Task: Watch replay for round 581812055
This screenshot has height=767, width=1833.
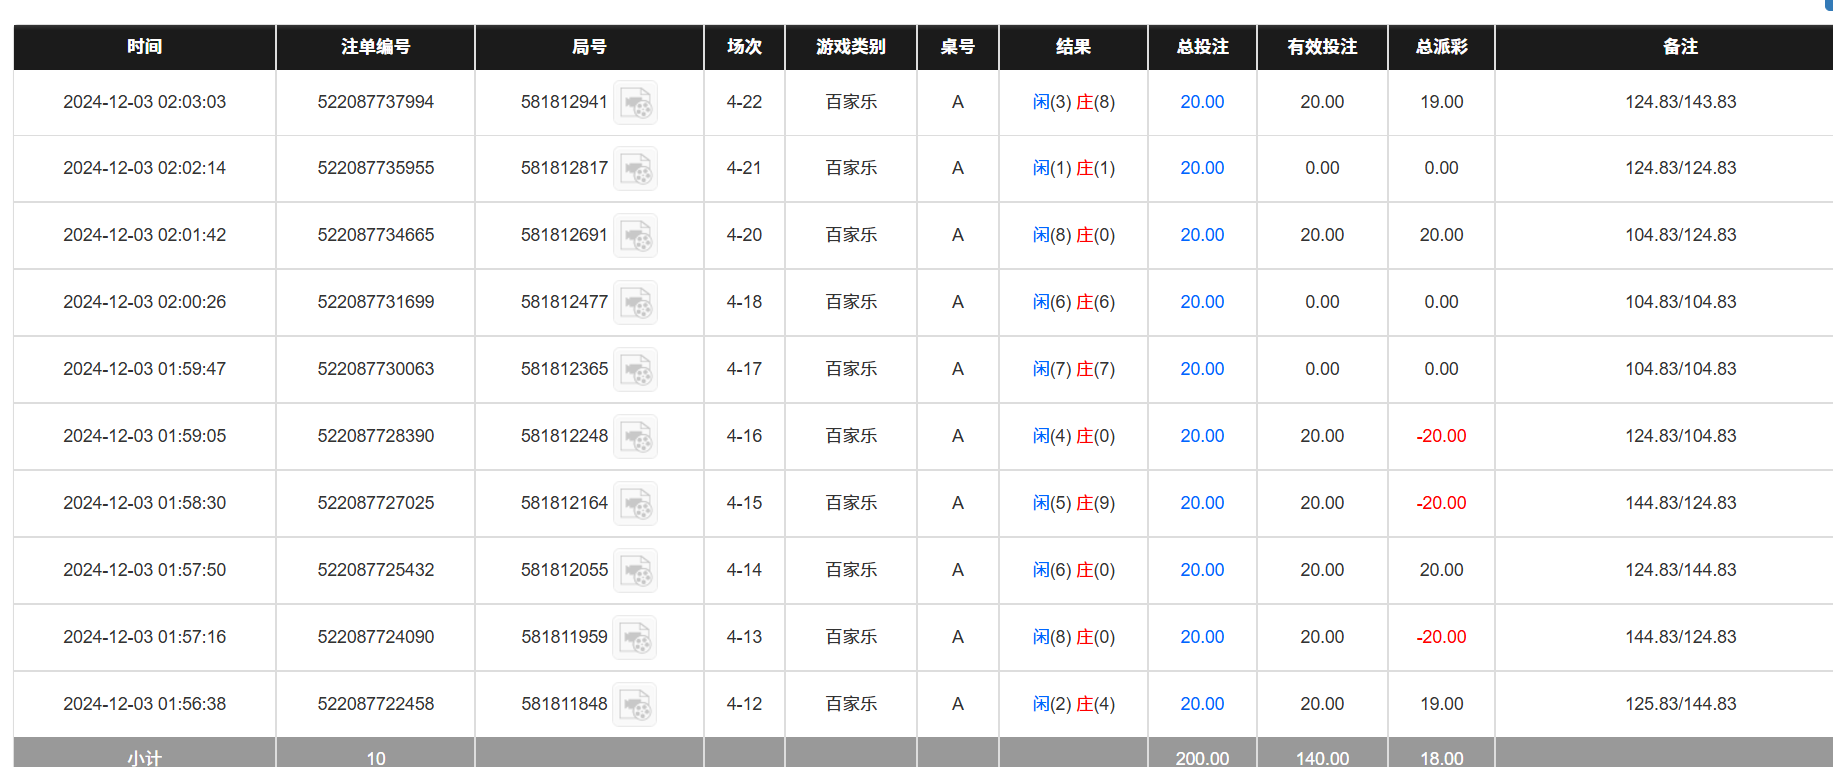Action: [x=635, y=571]
